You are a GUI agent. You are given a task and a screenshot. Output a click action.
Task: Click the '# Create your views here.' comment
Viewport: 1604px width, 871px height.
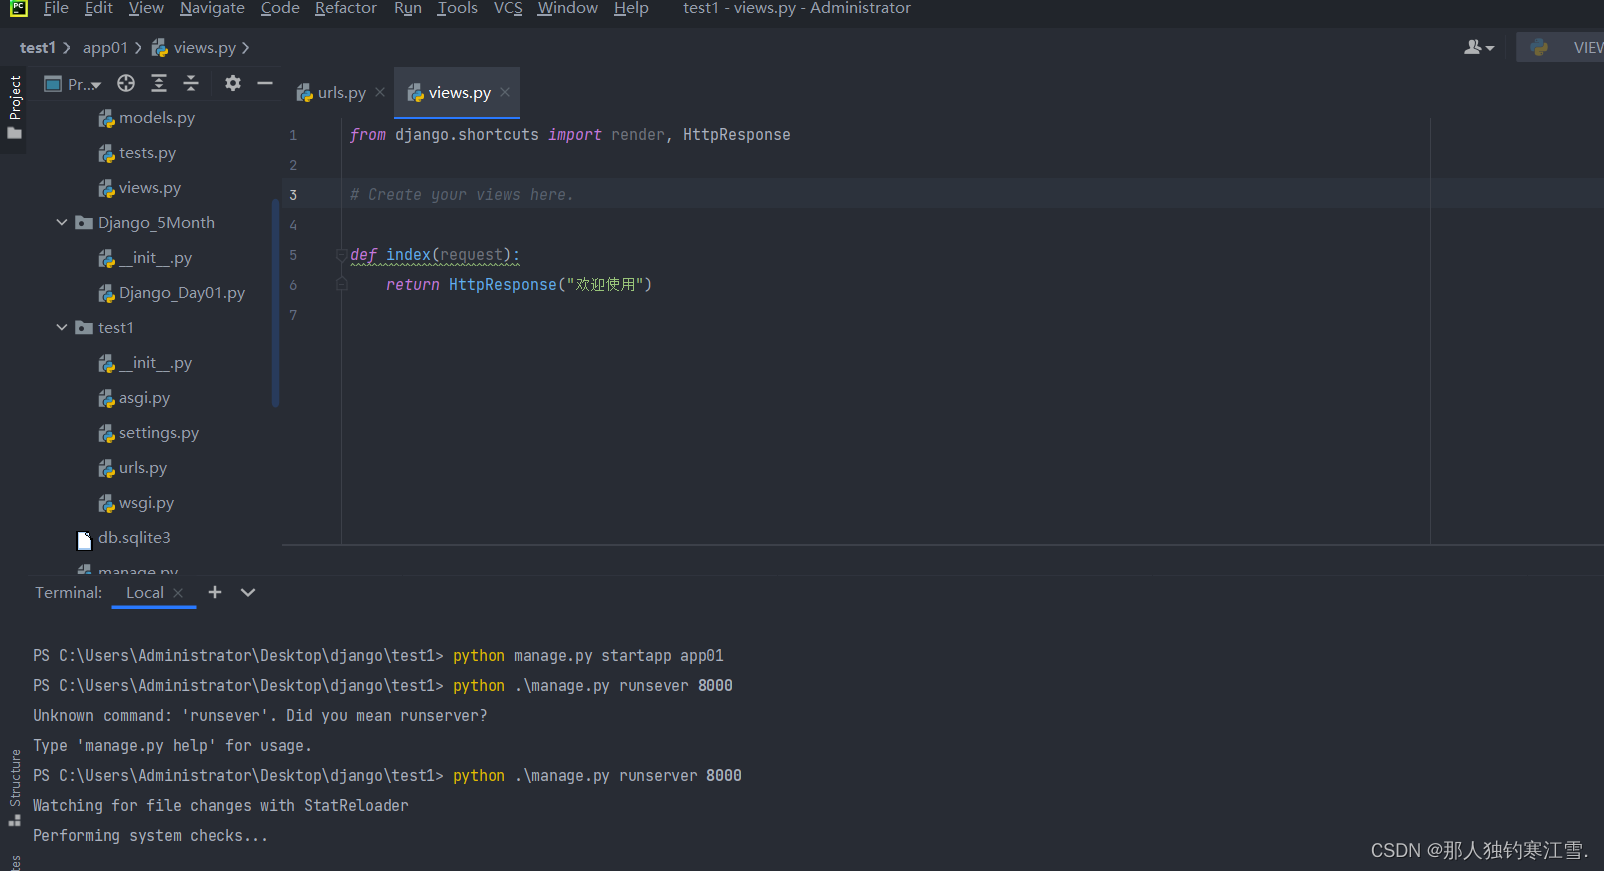tap(462, 195)
